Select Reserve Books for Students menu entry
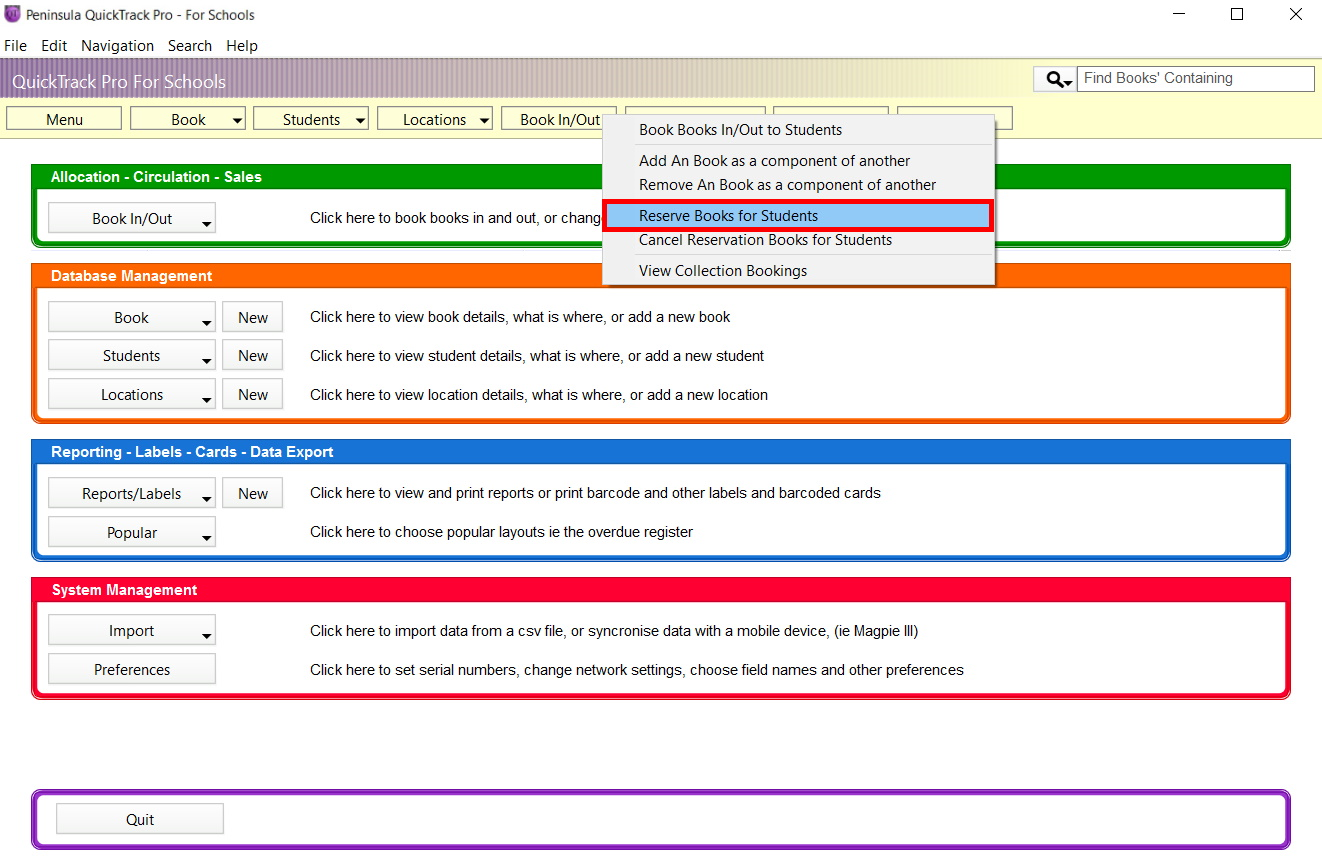The height and width of the screenshot is (866, 1322). [798, 216]
